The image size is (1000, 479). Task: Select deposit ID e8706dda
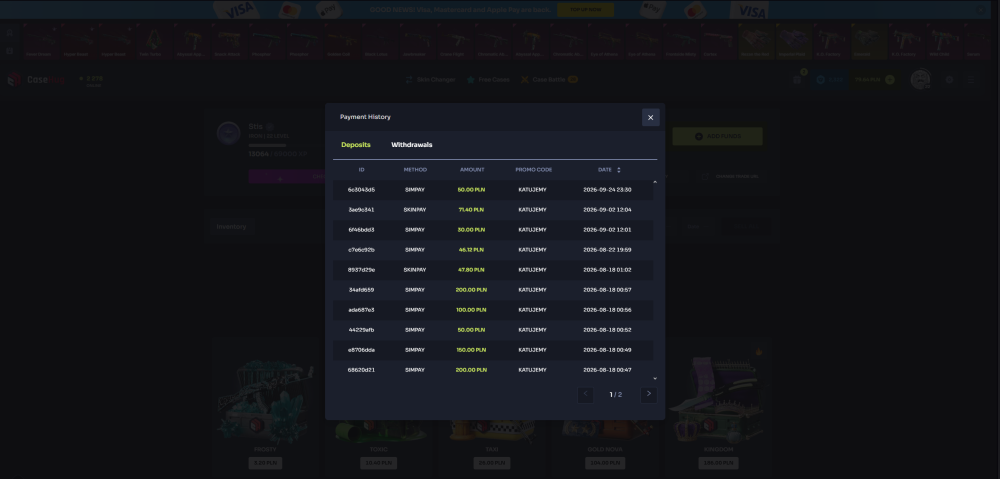pos(362,350)
